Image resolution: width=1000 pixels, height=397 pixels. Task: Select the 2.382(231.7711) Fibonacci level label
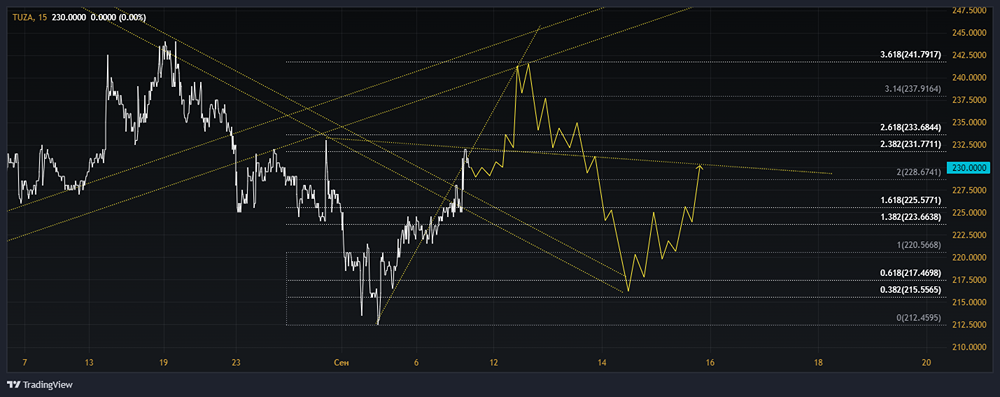tap(911, 144)
